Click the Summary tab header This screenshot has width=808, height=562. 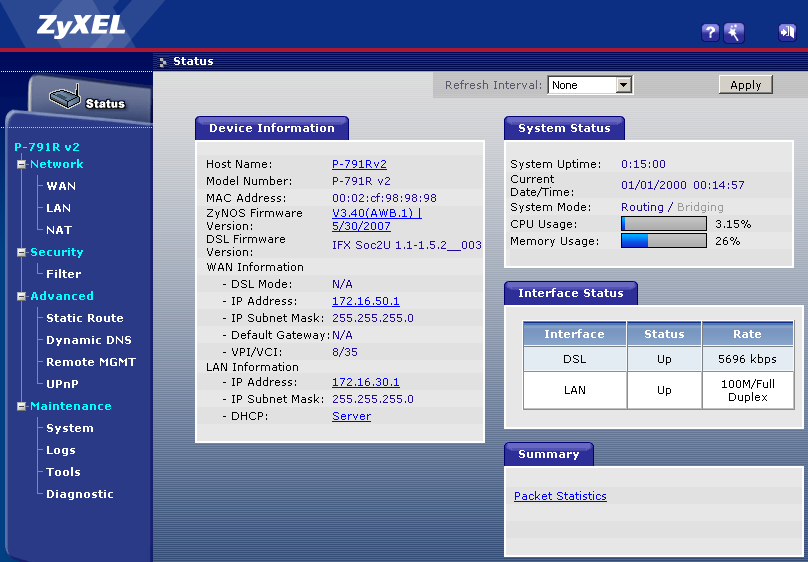[549, 454]
